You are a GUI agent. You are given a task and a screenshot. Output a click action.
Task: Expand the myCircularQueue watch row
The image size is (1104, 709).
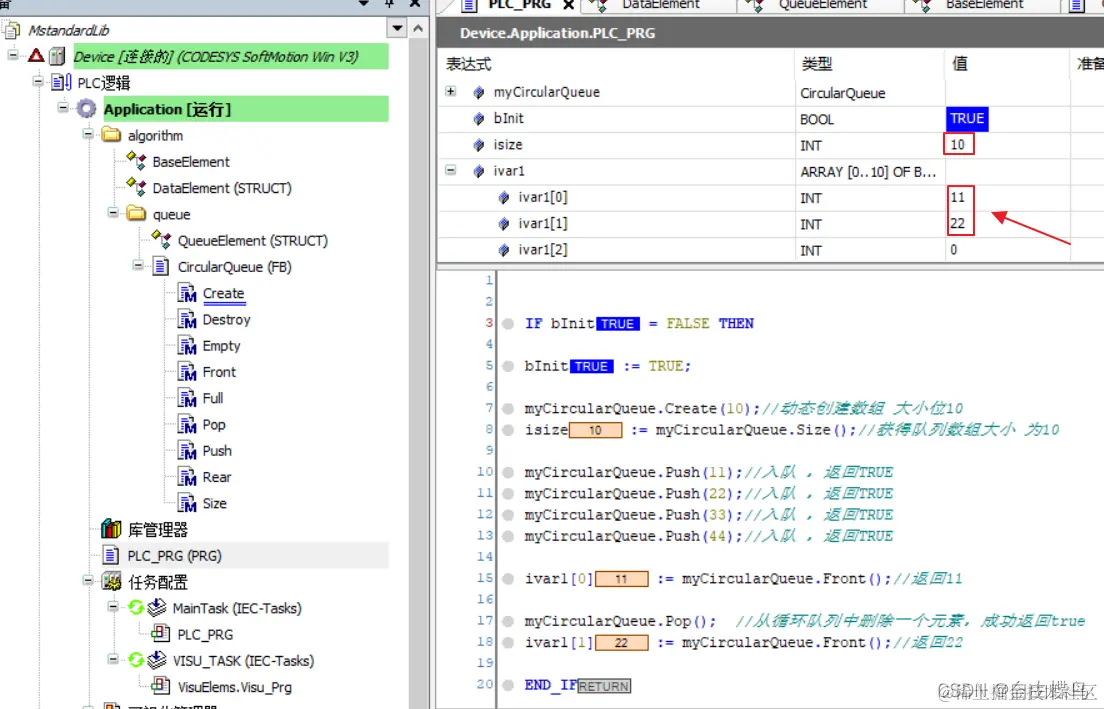click(x=451, y=92)
